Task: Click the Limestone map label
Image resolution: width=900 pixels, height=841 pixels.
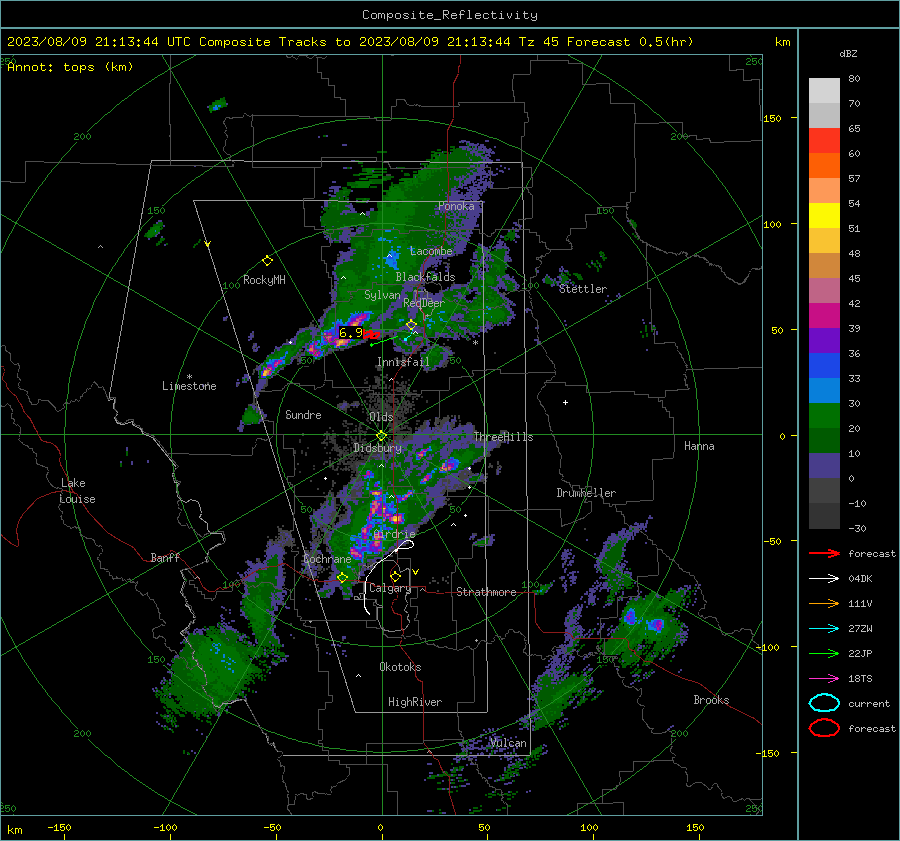Action: click(189, 386)
